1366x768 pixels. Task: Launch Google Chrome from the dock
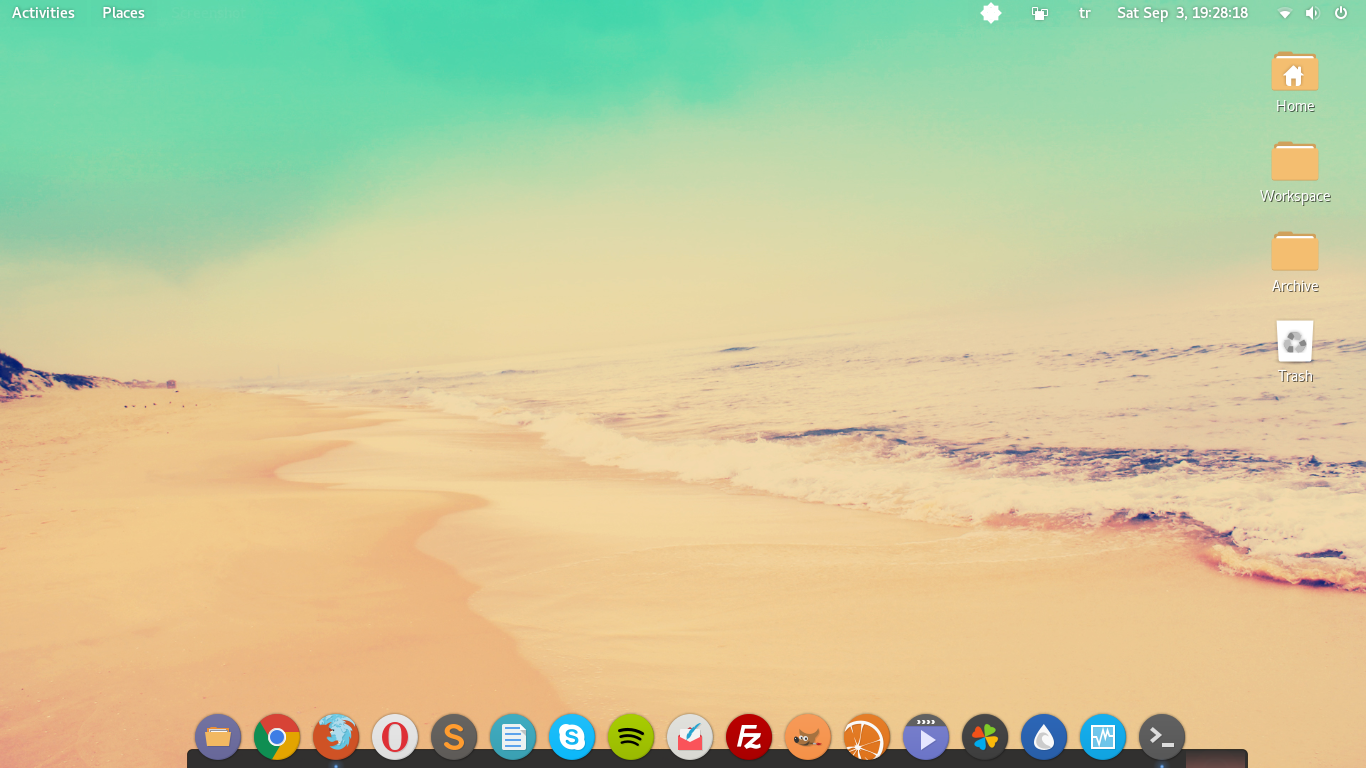[277, 737]
